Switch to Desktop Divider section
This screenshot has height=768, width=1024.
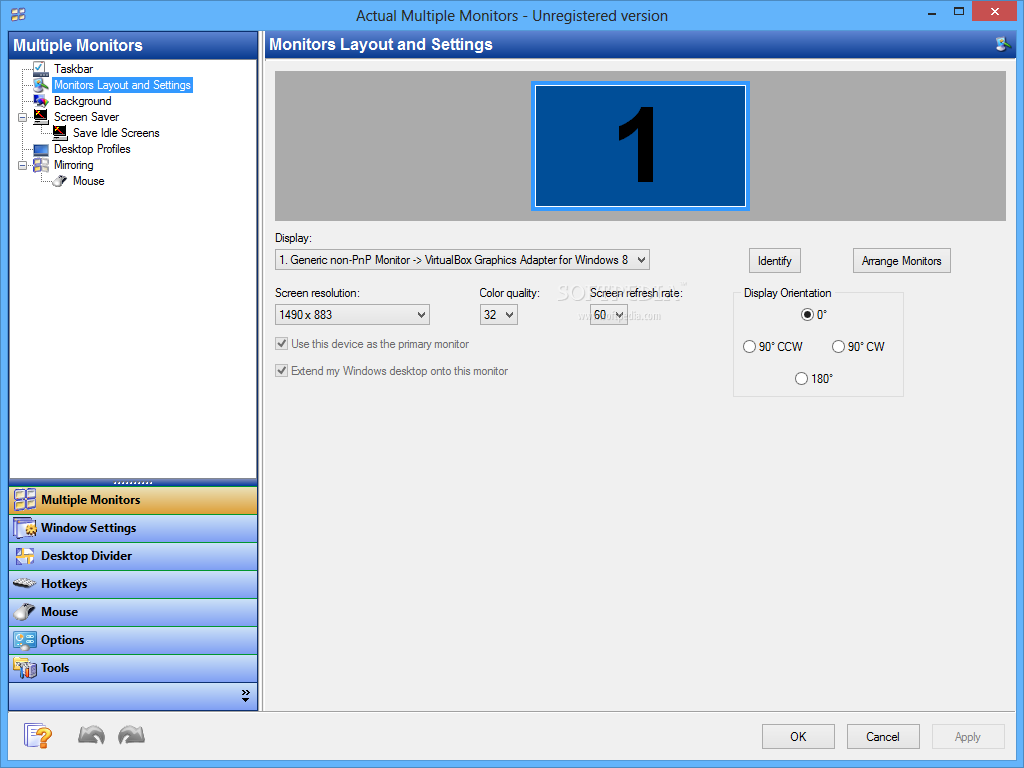tap(133, 556)
